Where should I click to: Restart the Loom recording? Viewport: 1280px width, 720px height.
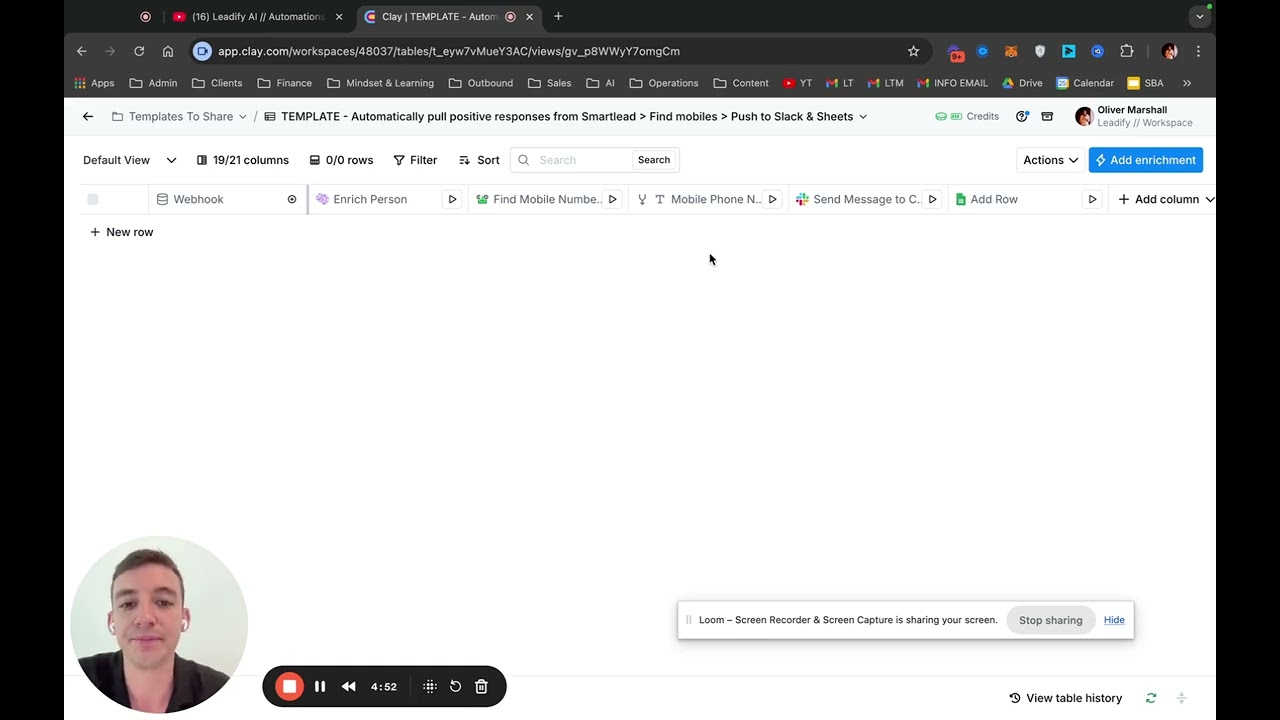click(x=455, y=686)
